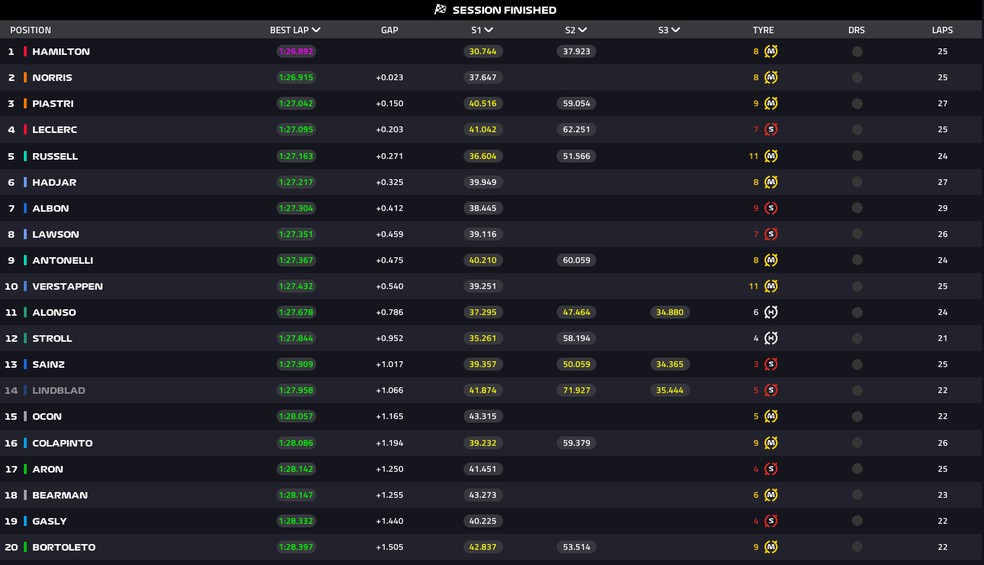
Task: Click the Gap column header
Action: 389,30
